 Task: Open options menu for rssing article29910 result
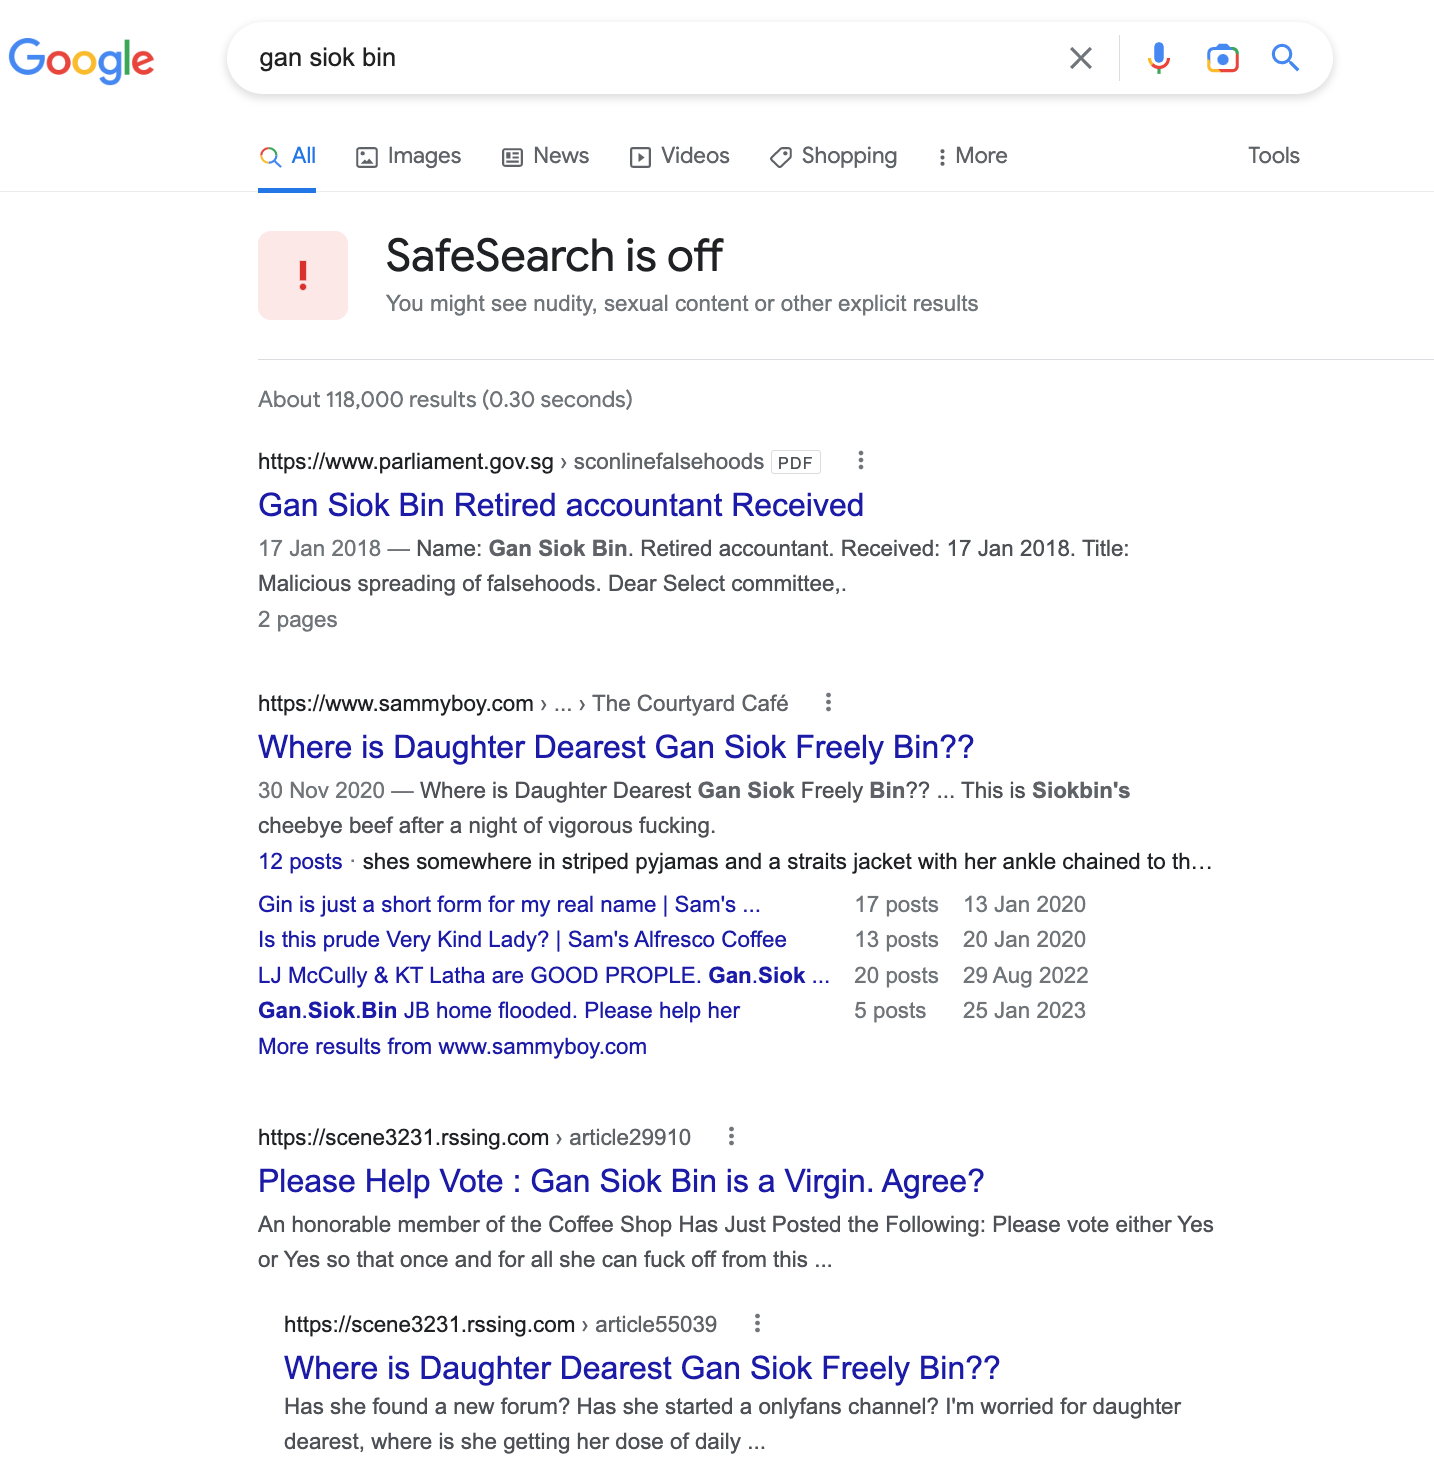(732, 1137)
